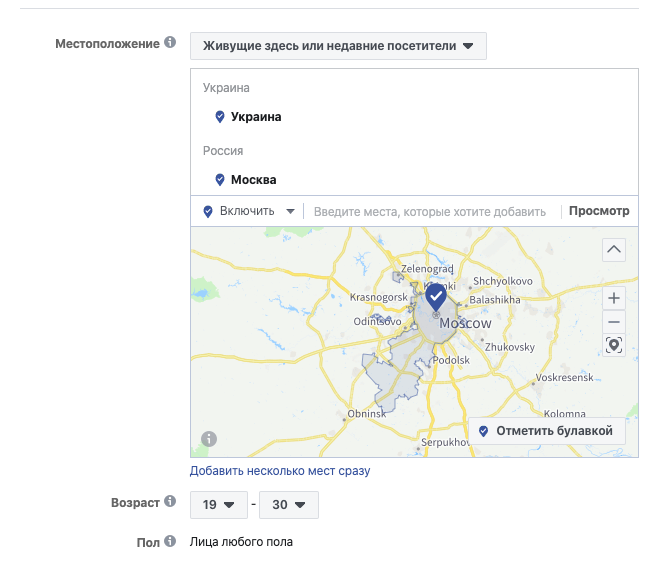Viewport: 659px width, 568px height.
Task: Click the info icon next to Возраст
Action: [170, 502]
